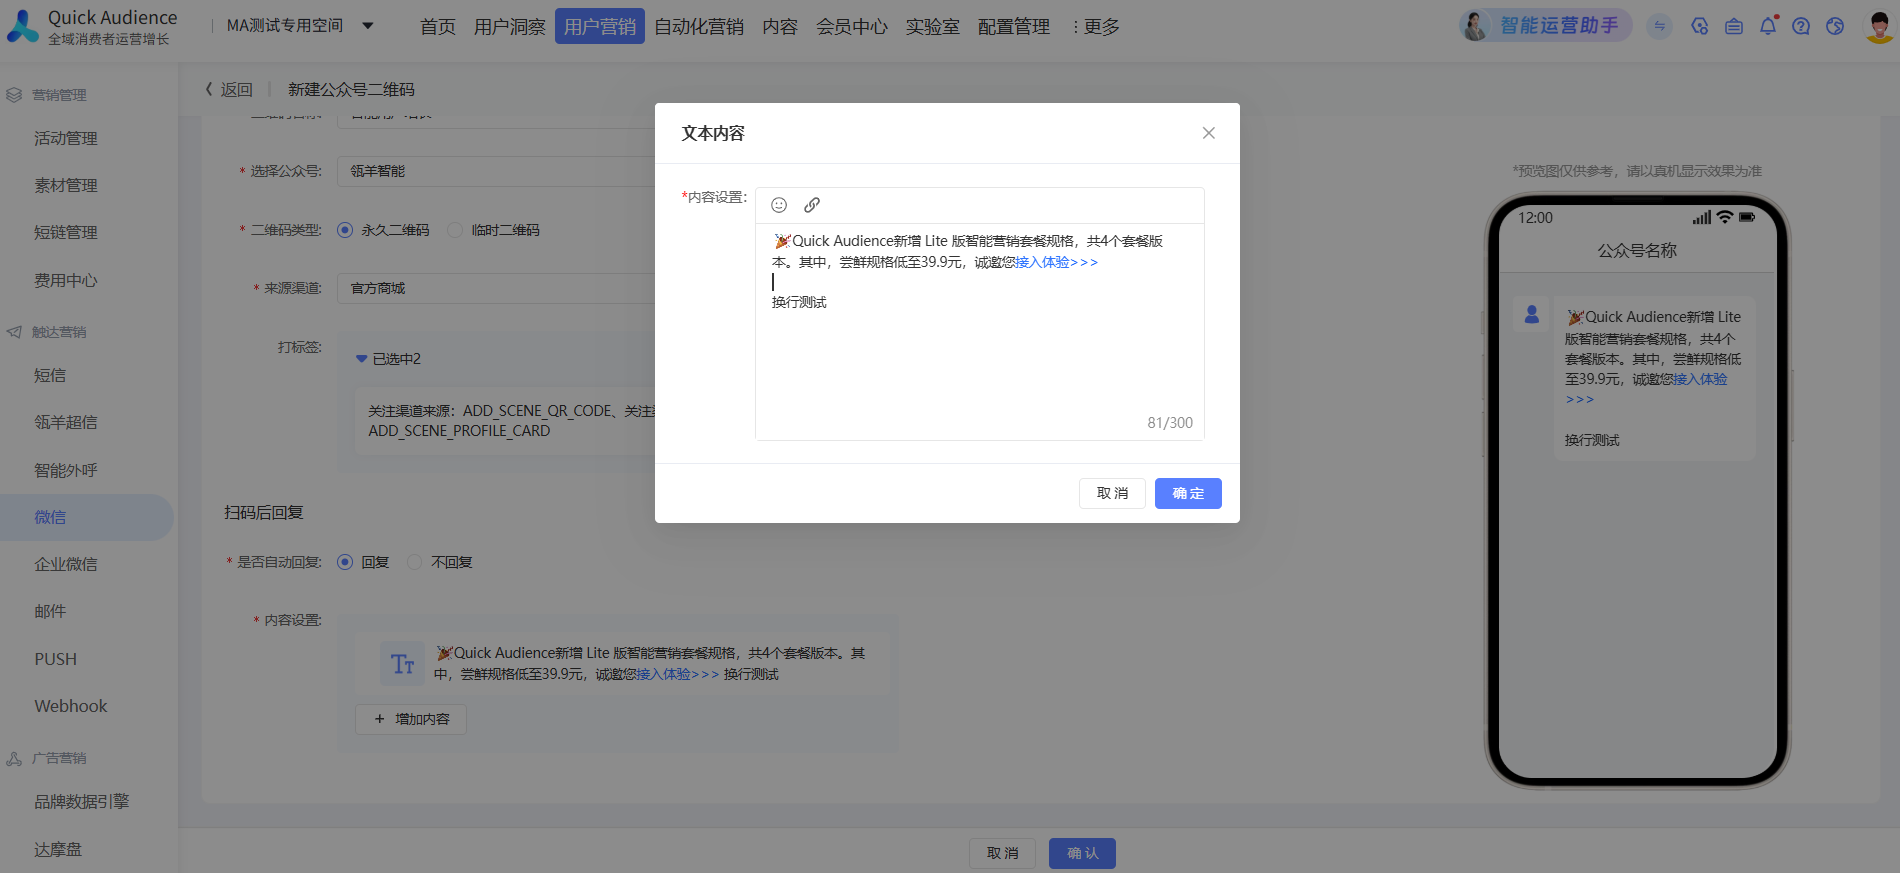Open 企业微信 in the sidebar

pos(66,564)
